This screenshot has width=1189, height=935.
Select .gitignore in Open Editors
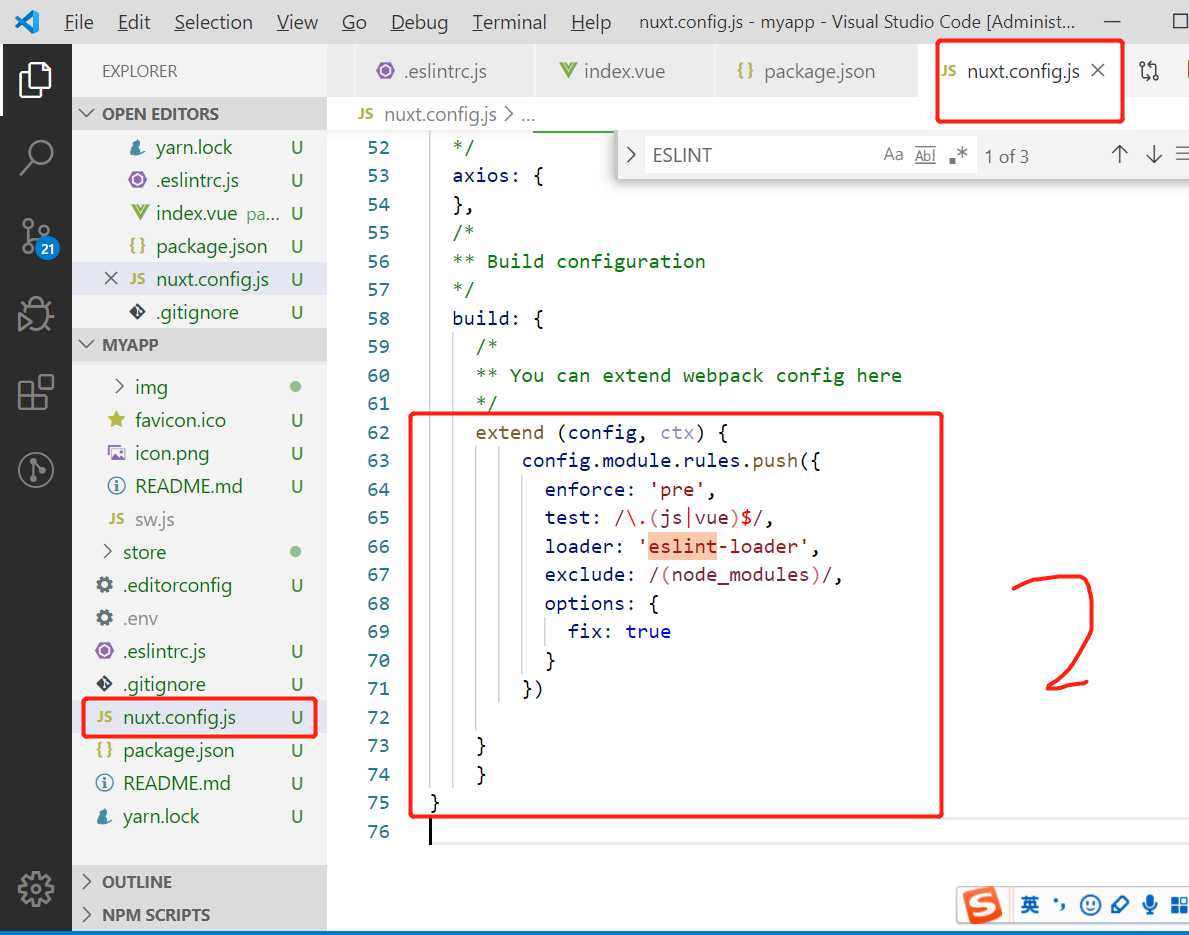[x=197, y=312]
